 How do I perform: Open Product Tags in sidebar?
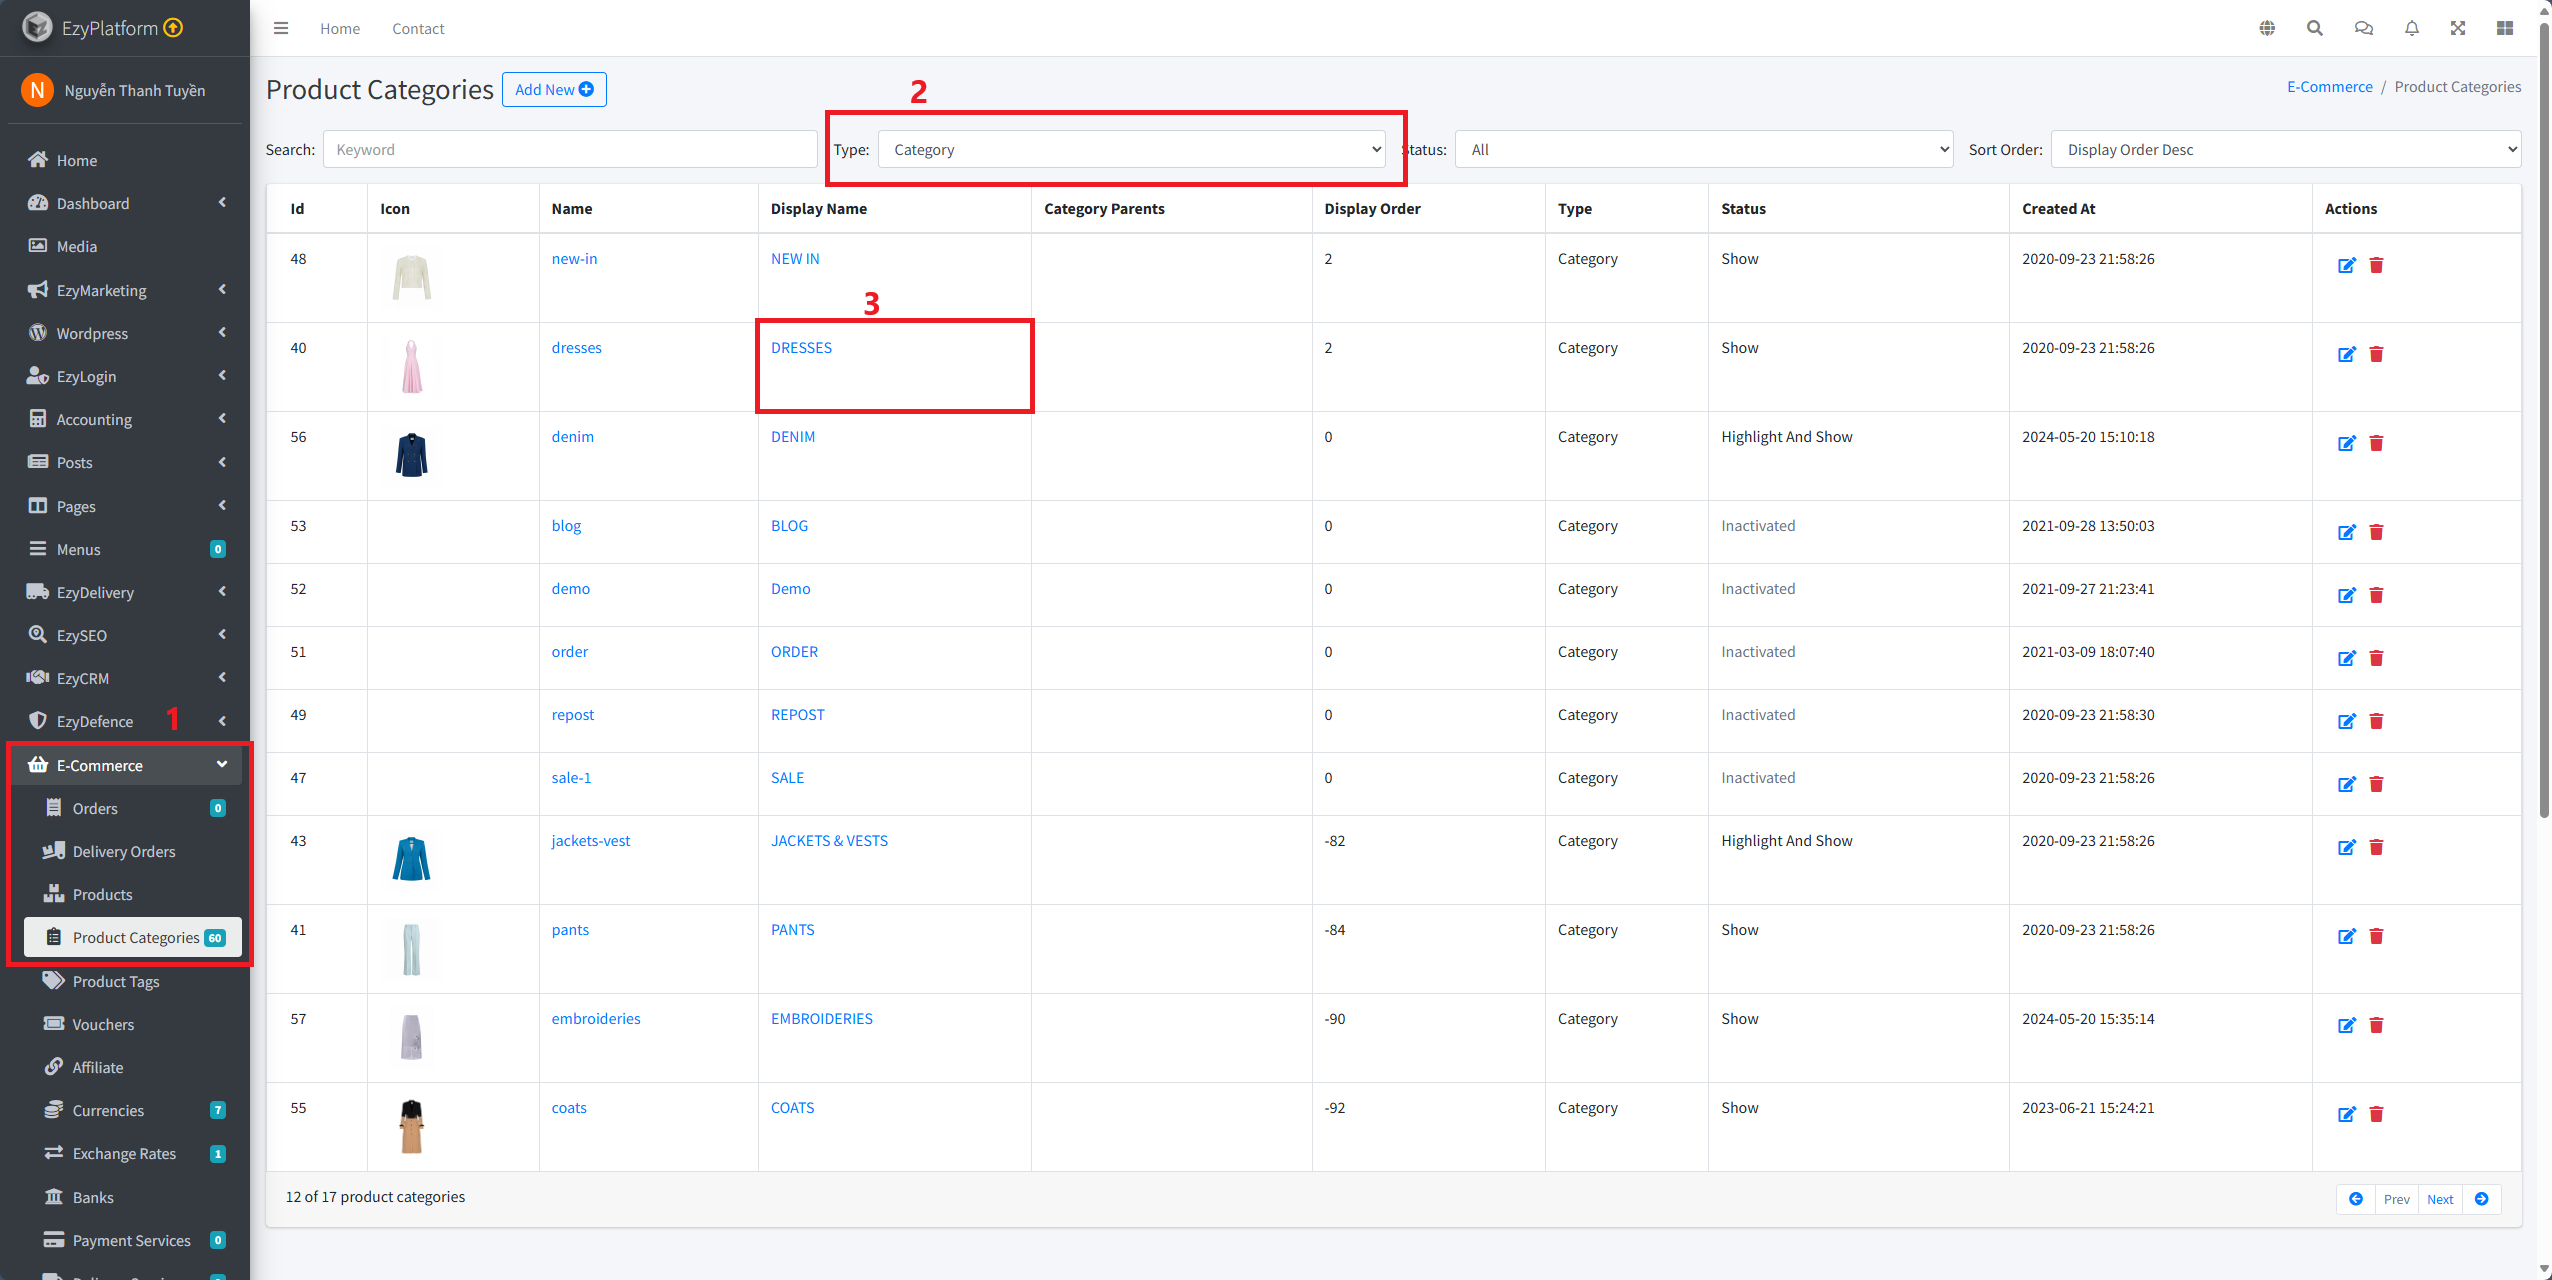(x=116, y=981)
